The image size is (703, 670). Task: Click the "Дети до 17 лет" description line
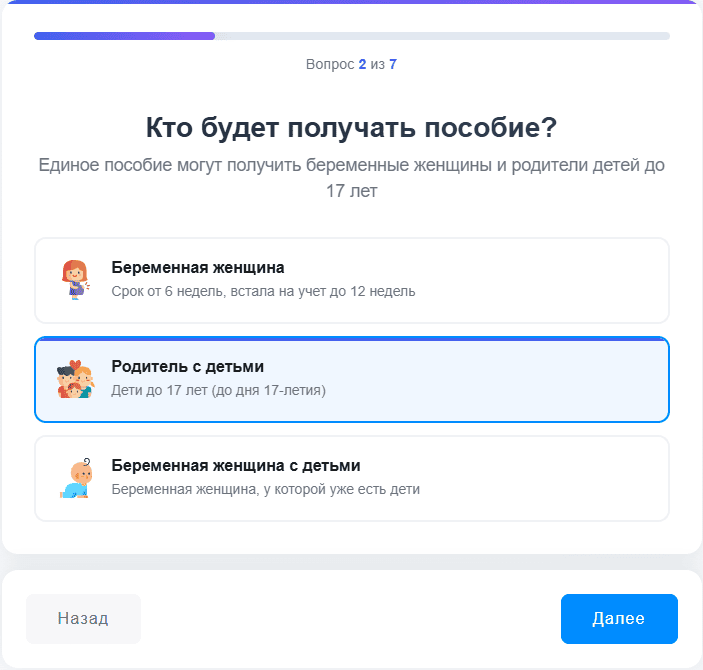[x=218, y=390]
